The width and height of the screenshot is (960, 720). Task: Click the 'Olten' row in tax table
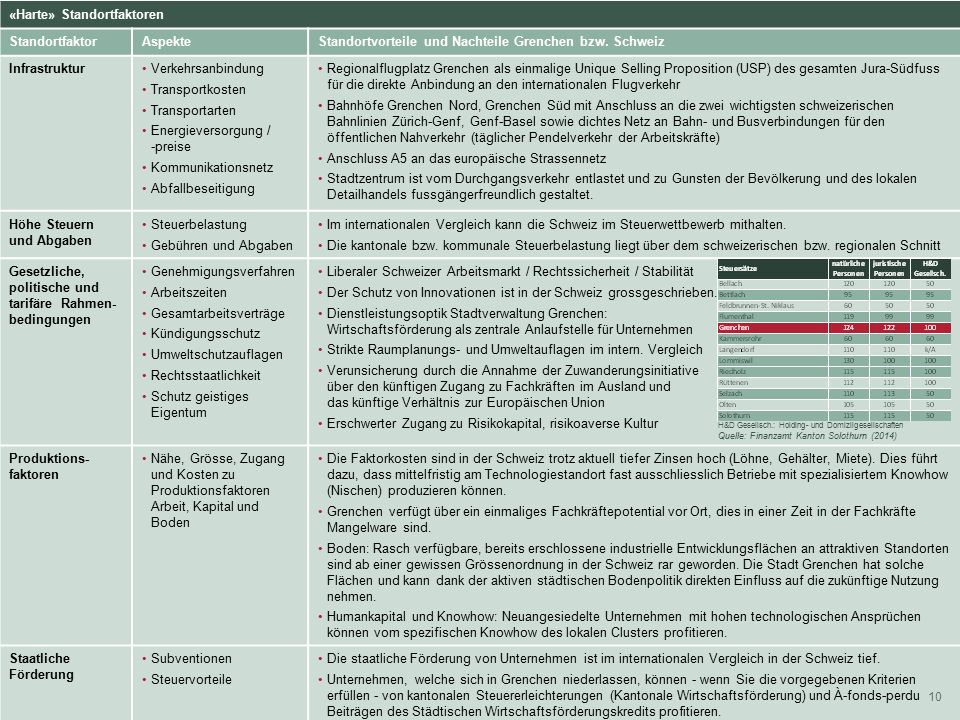[x=834, y=405]
